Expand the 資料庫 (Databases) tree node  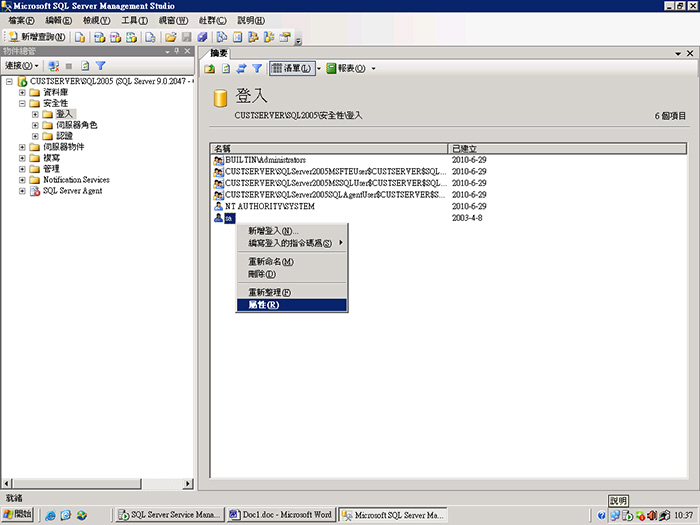click(x=22, y=92)
